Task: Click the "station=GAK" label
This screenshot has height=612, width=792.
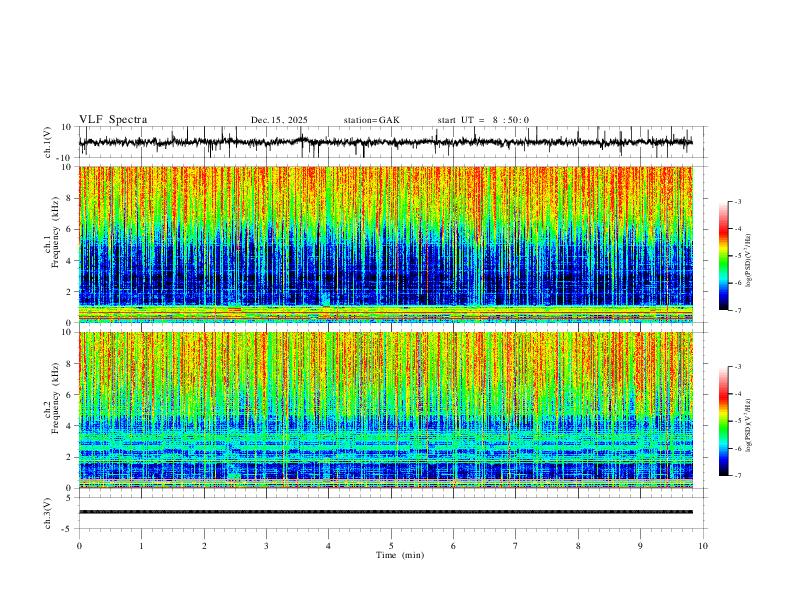Action: (x=372, y=120)
